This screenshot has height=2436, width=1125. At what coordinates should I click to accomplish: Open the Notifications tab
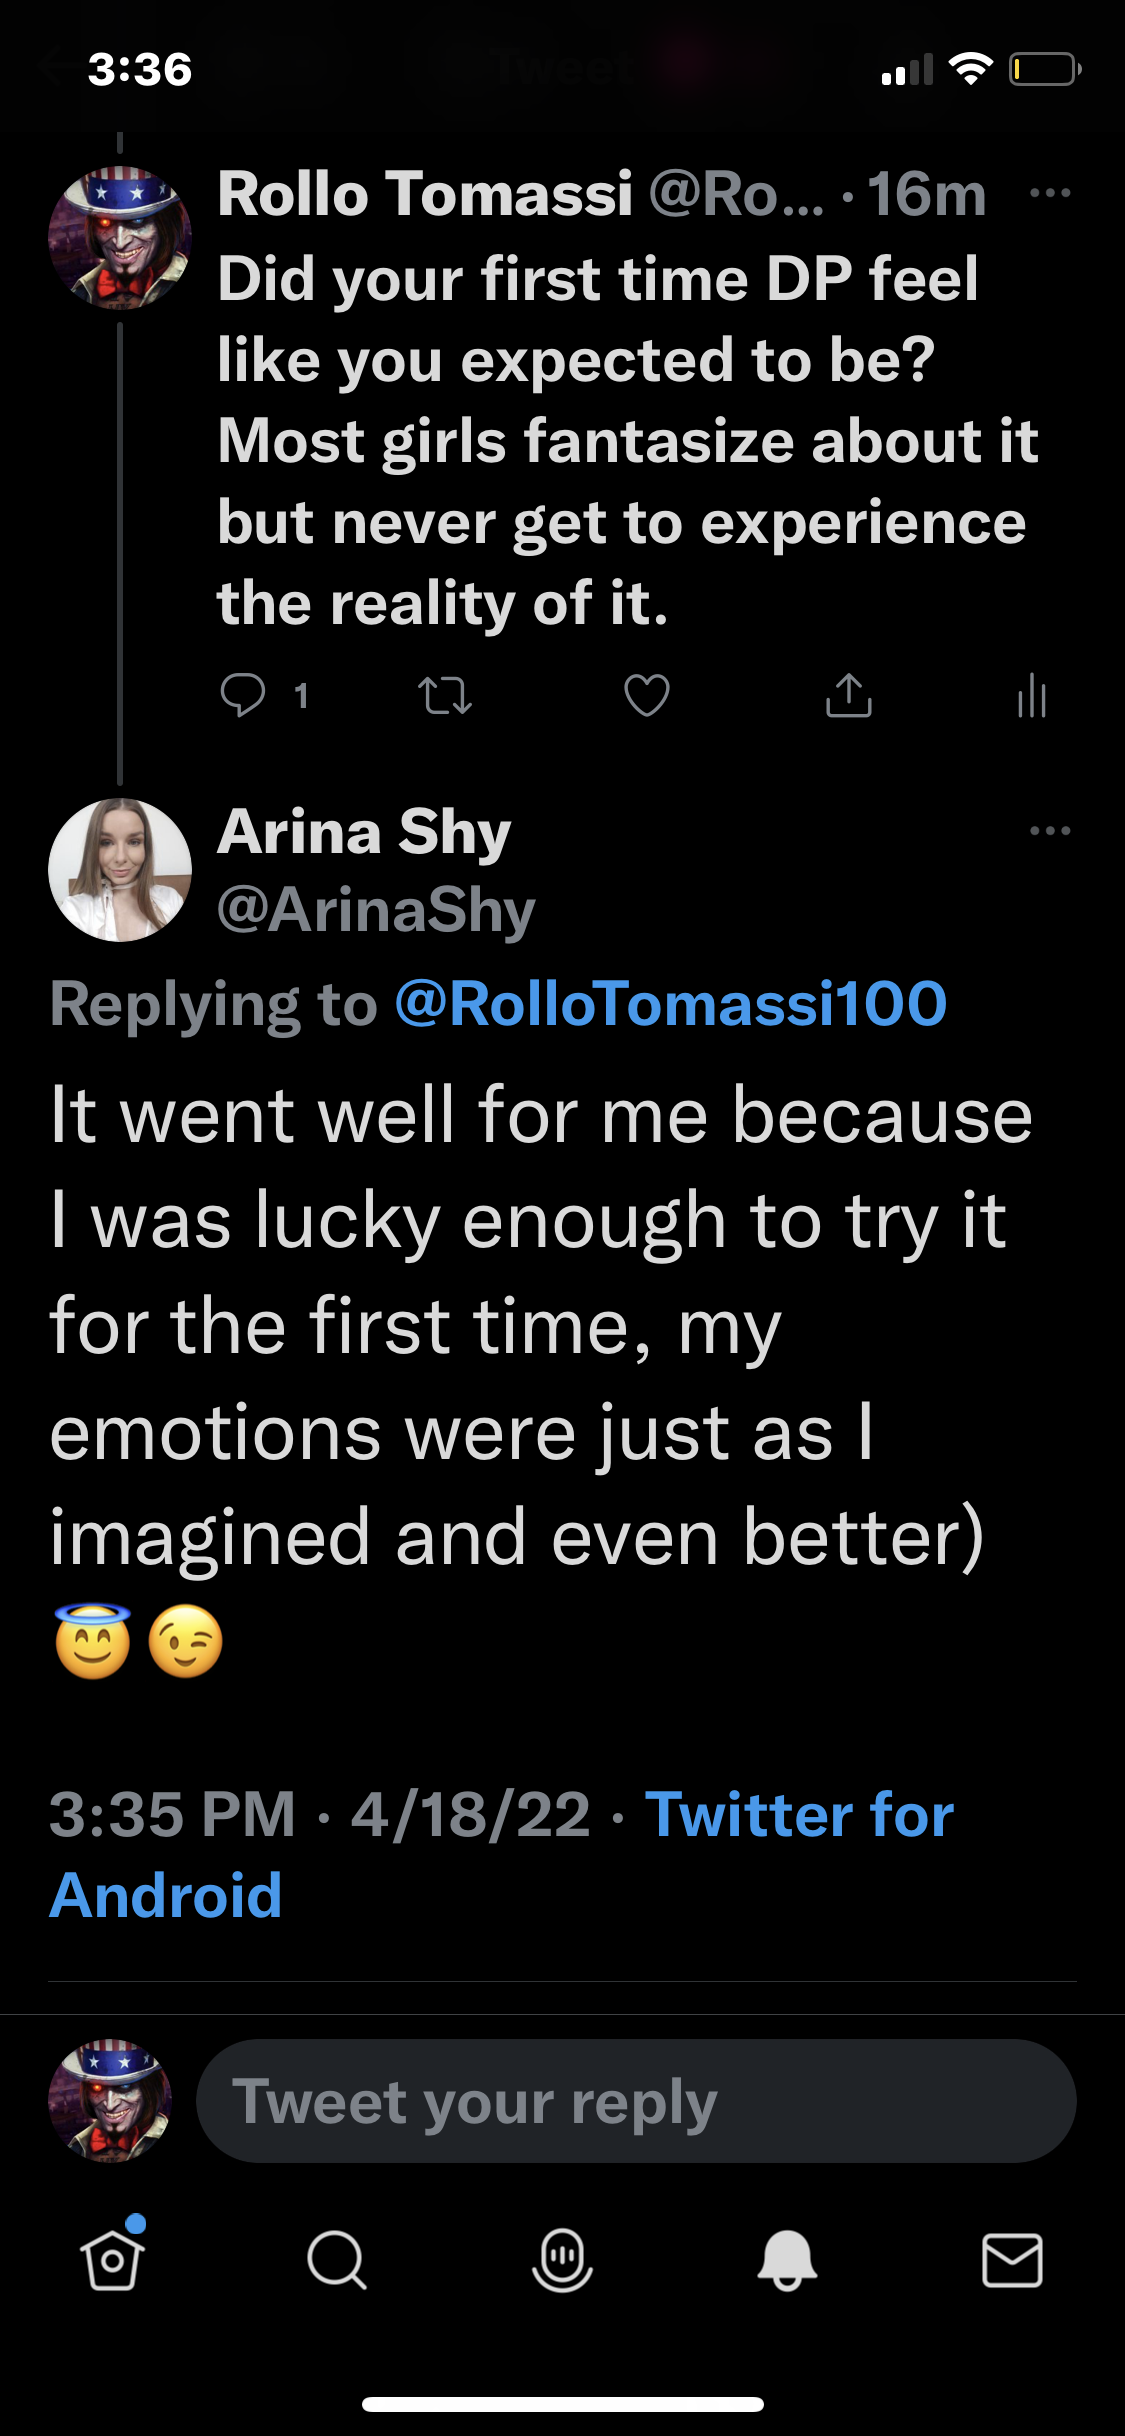787,2260
